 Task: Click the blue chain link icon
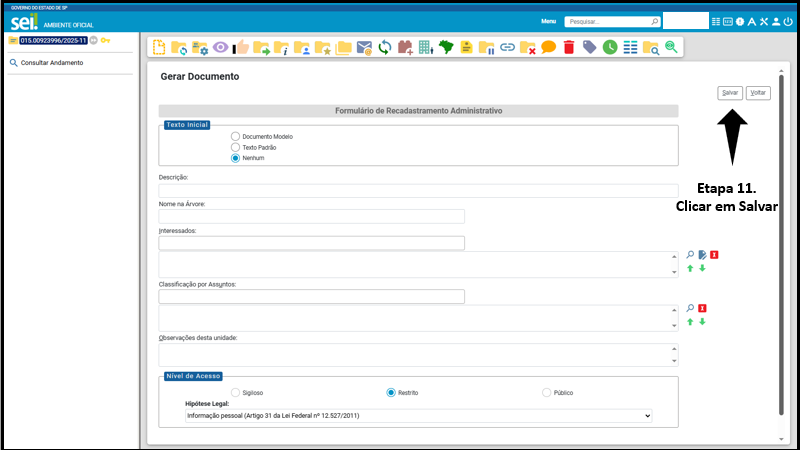coord(507,47)
